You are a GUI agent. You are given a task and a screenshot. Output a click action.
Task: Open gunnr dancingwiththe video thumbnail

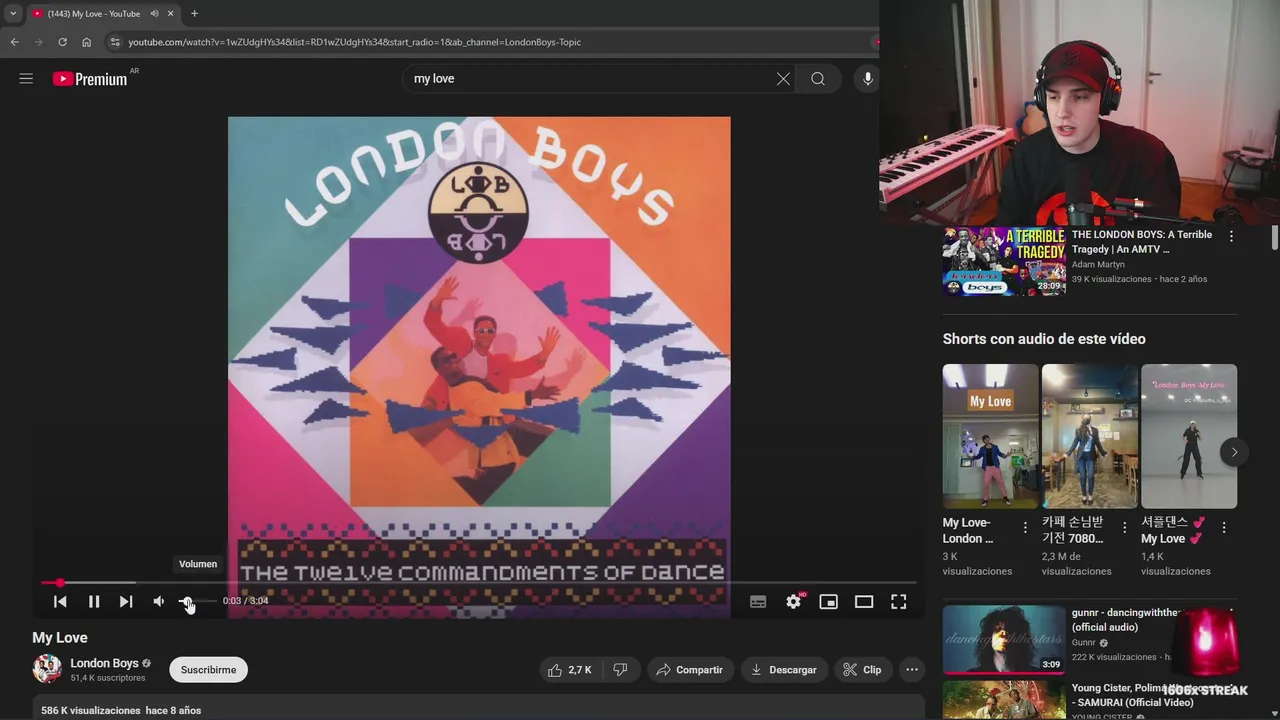coord(1004,639)
